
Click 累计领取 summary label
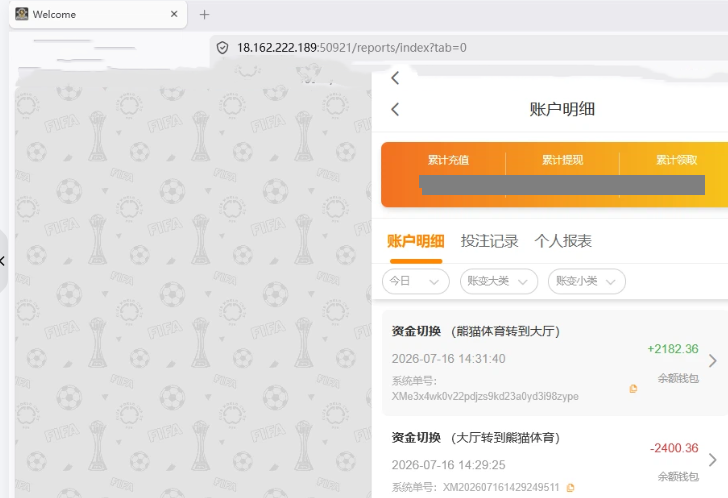pyautogui.click(x=676, y=160)
